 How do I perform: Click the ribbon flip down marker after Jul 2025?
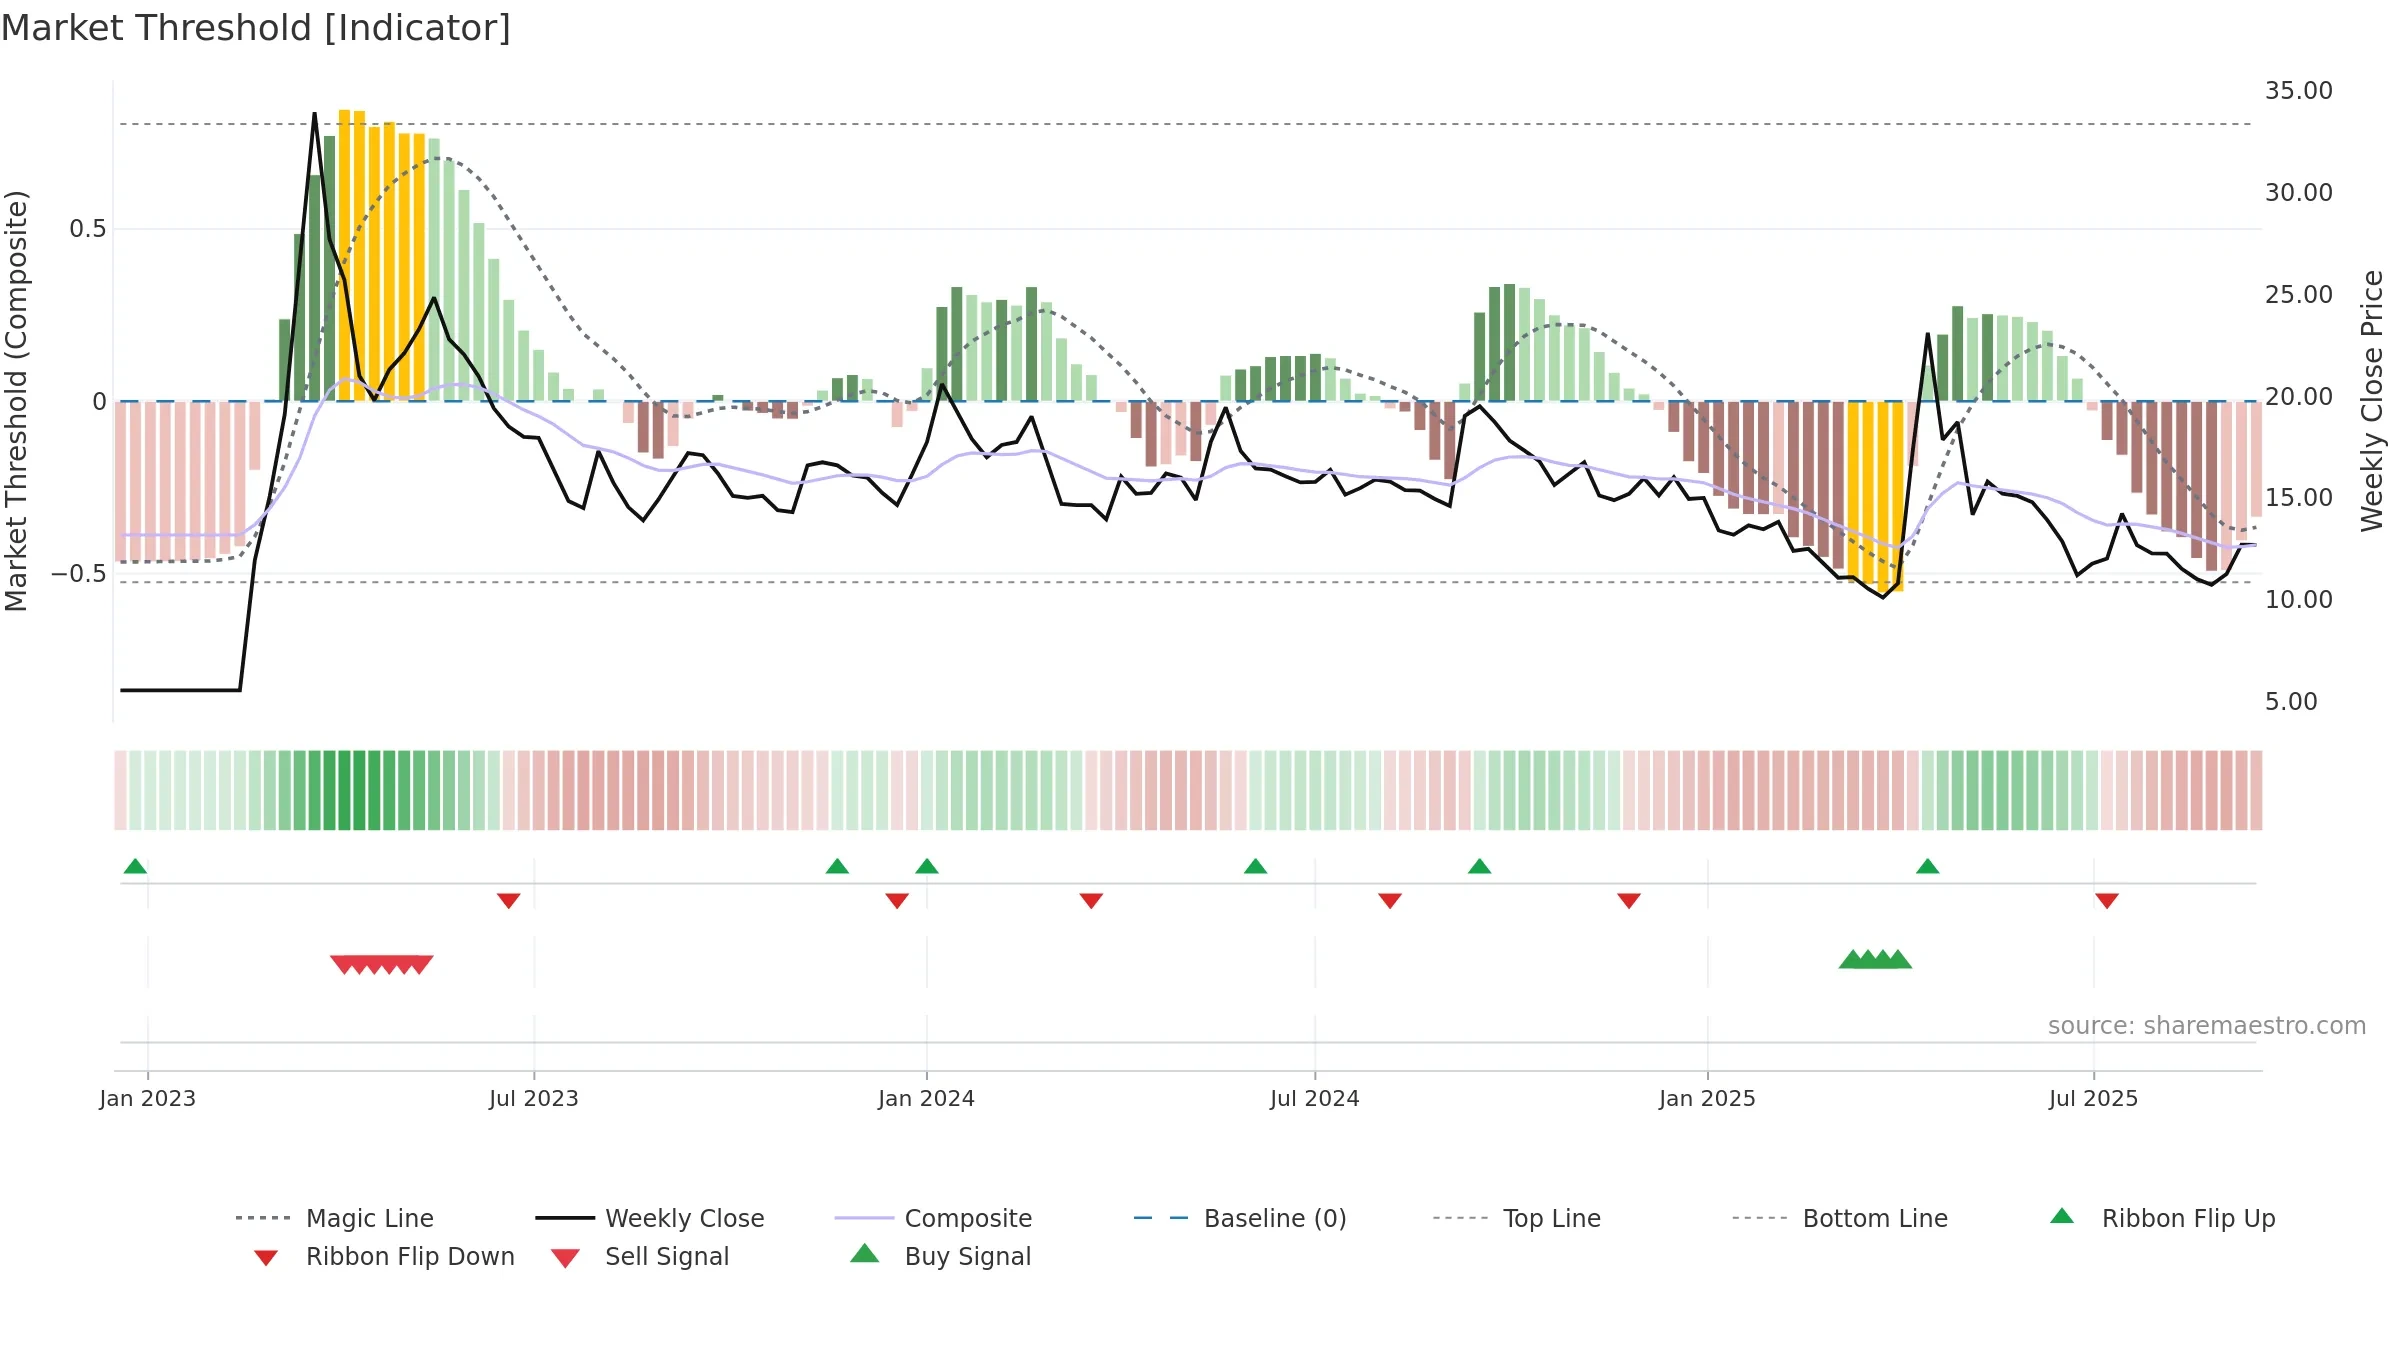tap(2107, 901)
